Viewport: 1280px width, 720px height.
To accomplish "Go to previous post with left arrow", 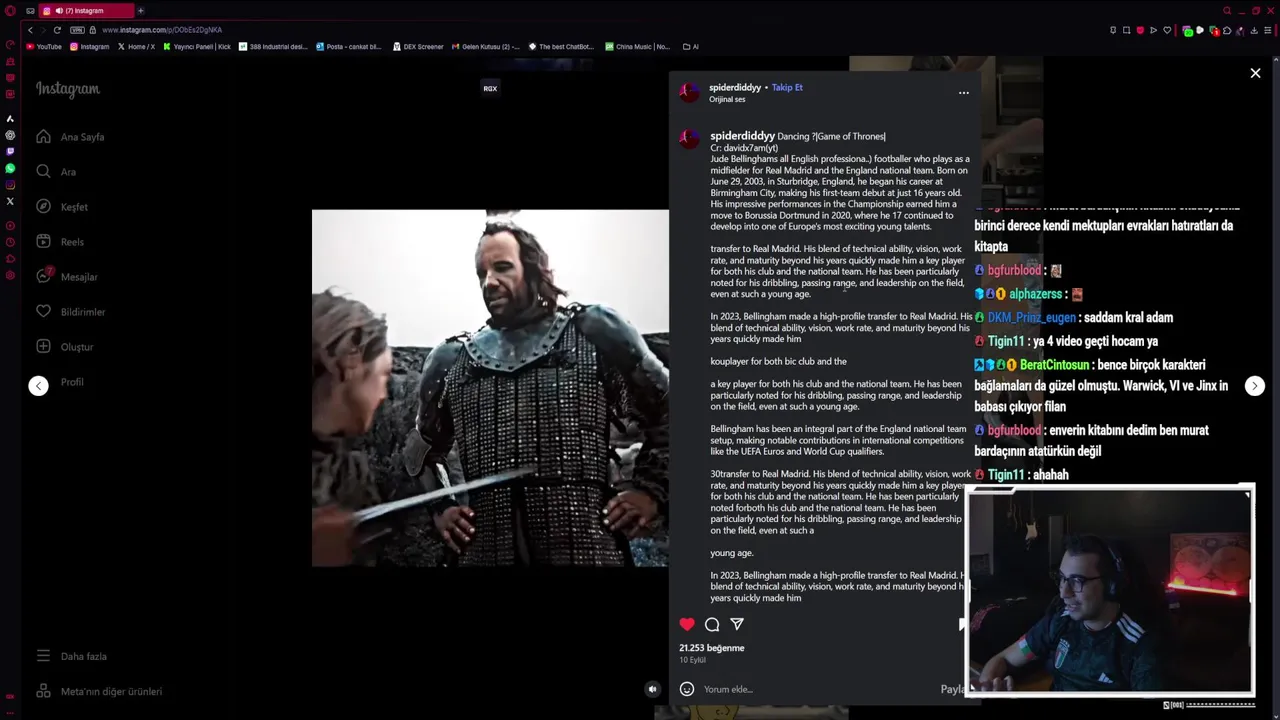I will 38,386.
